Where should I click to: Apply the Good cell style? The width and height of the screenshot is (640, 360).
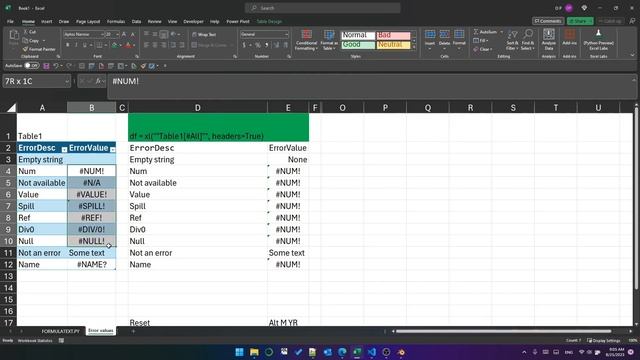[x=358, y=45]
